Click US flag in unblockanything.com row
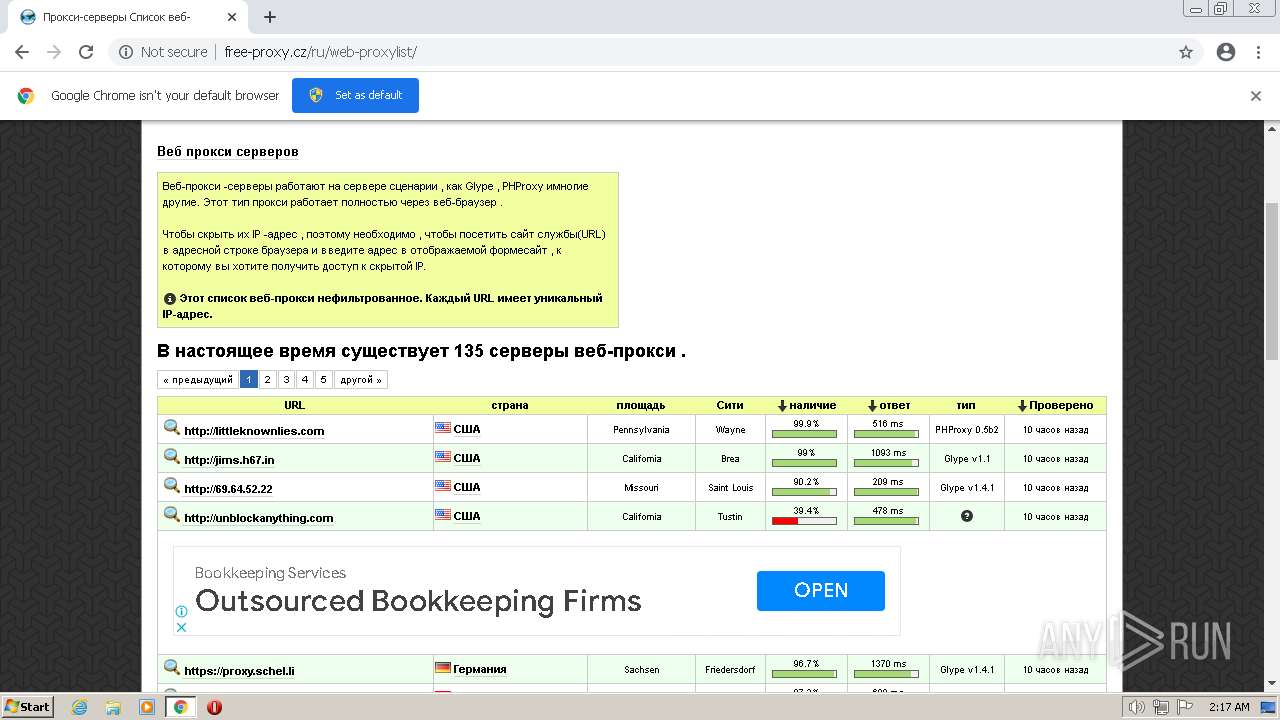The width and height of the screenshot is (1280, 720). pyautogui.click(x=443, y=515)
